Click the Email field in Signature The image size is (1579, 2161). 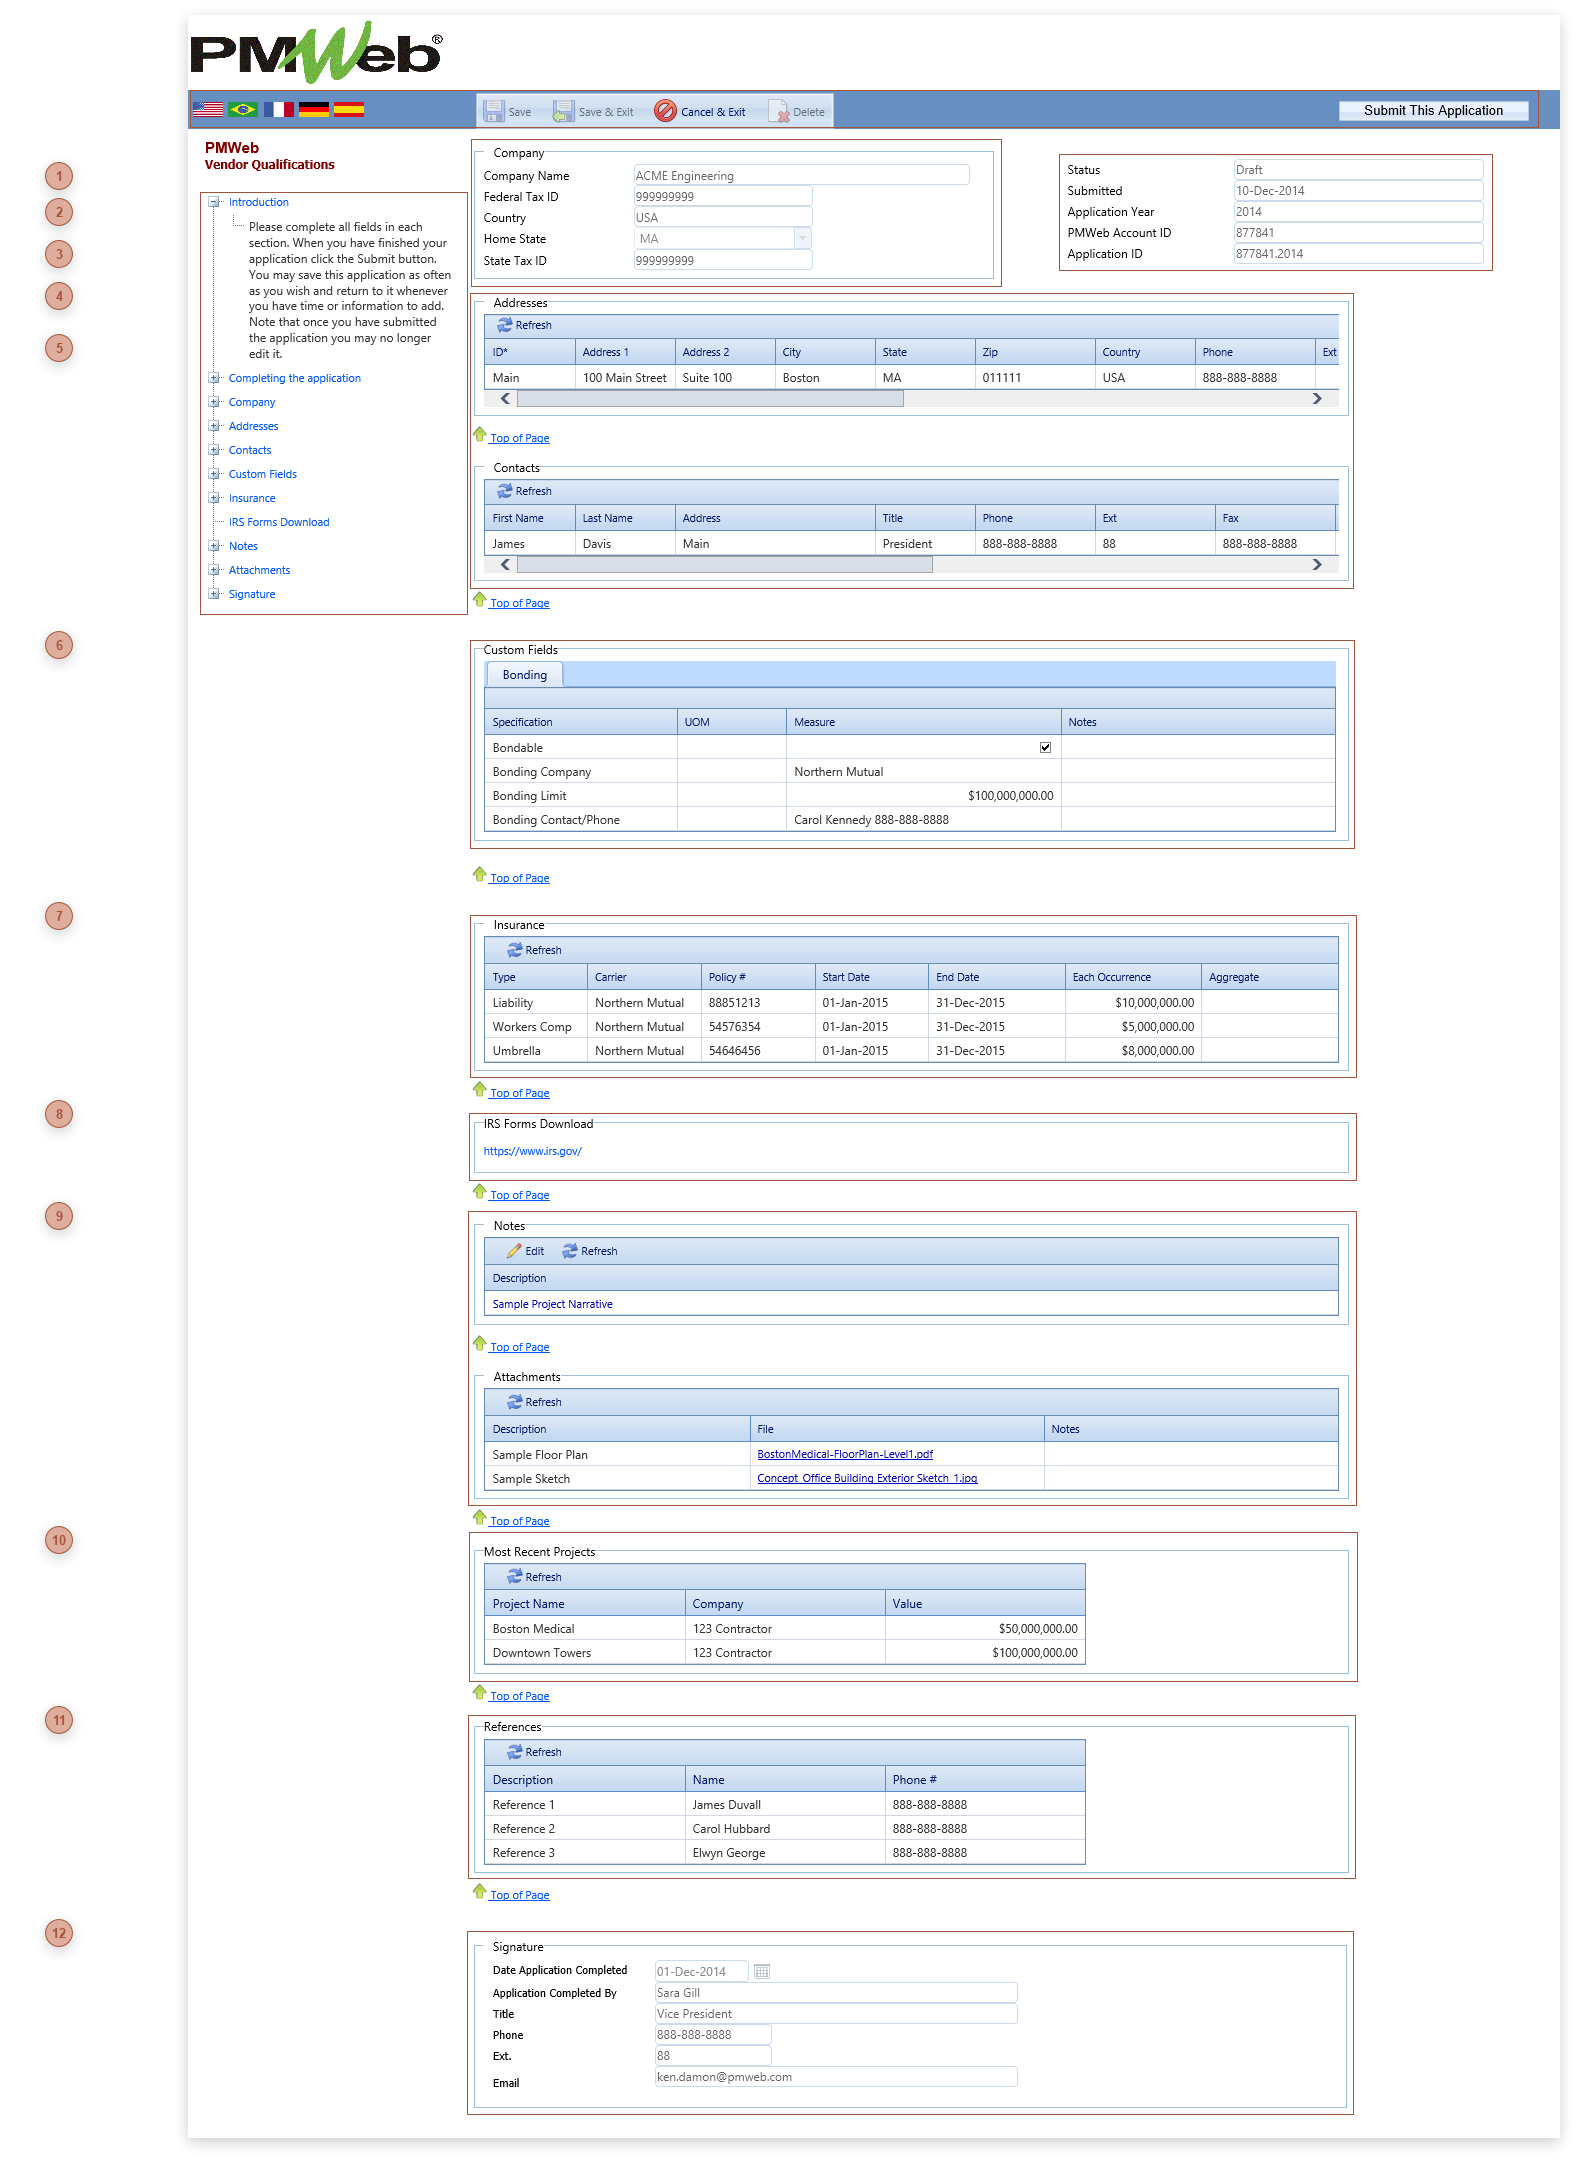(835, 2076)
